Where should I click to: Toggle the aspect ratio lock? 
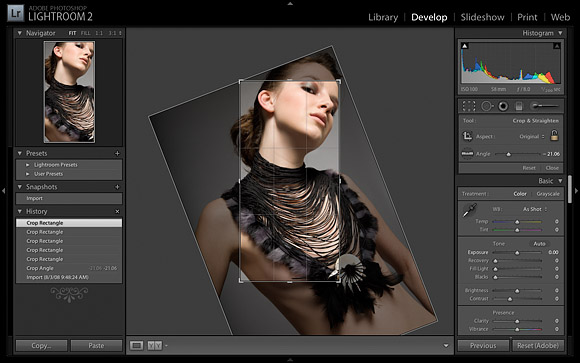554,135
